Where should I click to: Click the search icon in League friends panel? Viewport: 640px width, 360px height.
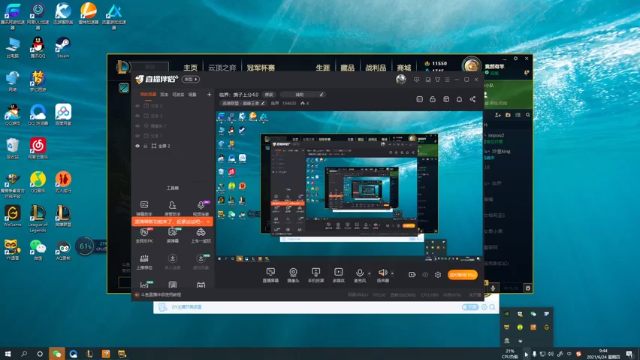tap(528, 116)
